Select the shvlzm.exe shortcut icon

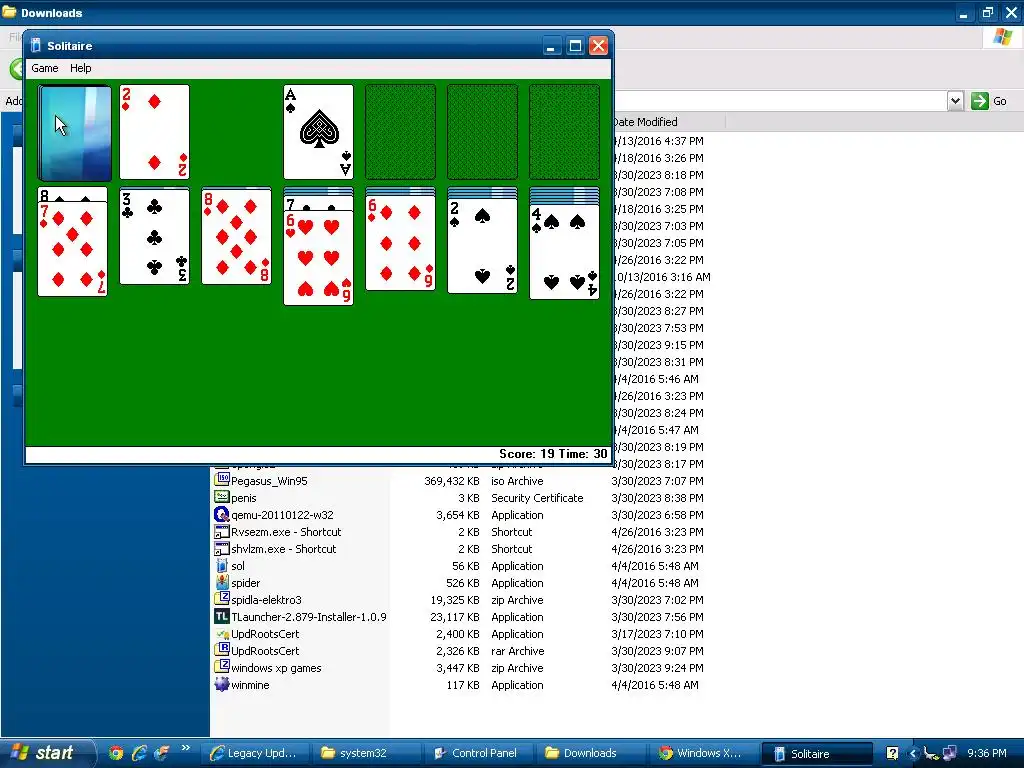pos(222,548)
